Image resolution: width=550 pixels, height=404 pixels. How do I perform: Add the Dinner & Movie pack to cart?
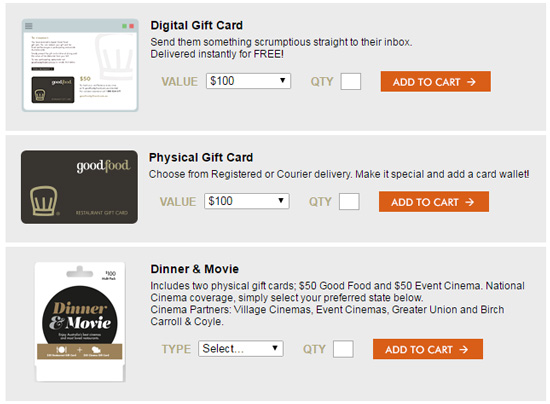point(428,349)
